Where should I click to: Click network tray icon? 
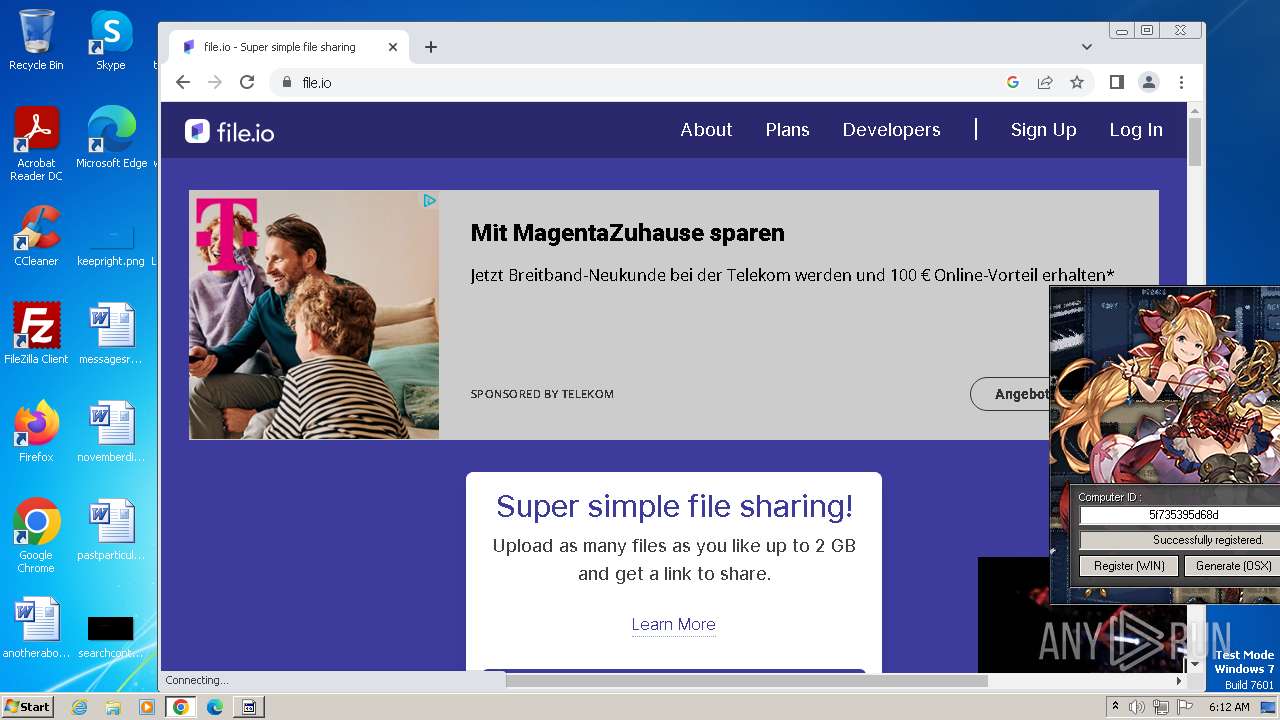tap(1161, 707)
